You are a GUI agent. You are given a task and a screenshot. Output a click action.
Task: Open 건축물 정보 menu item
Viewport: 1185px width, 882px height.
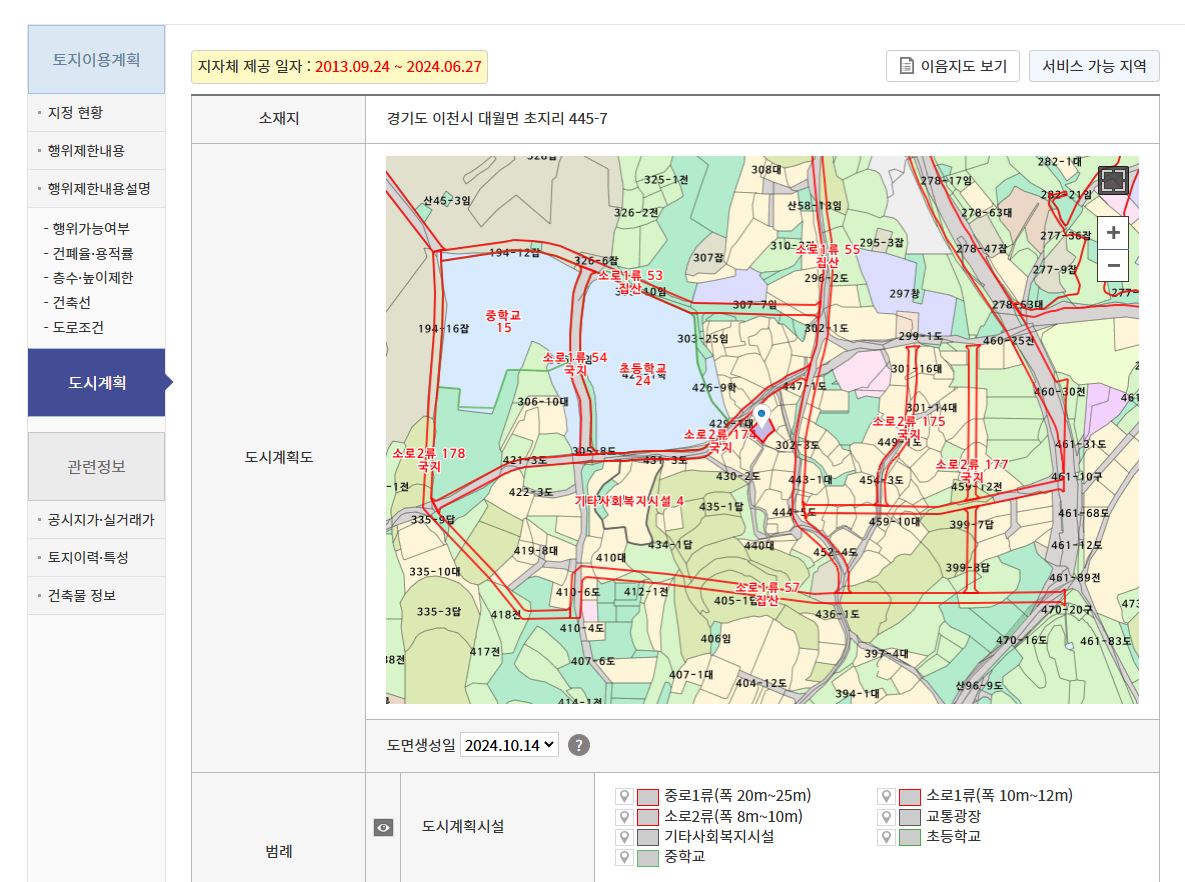(x=82, y=596)
